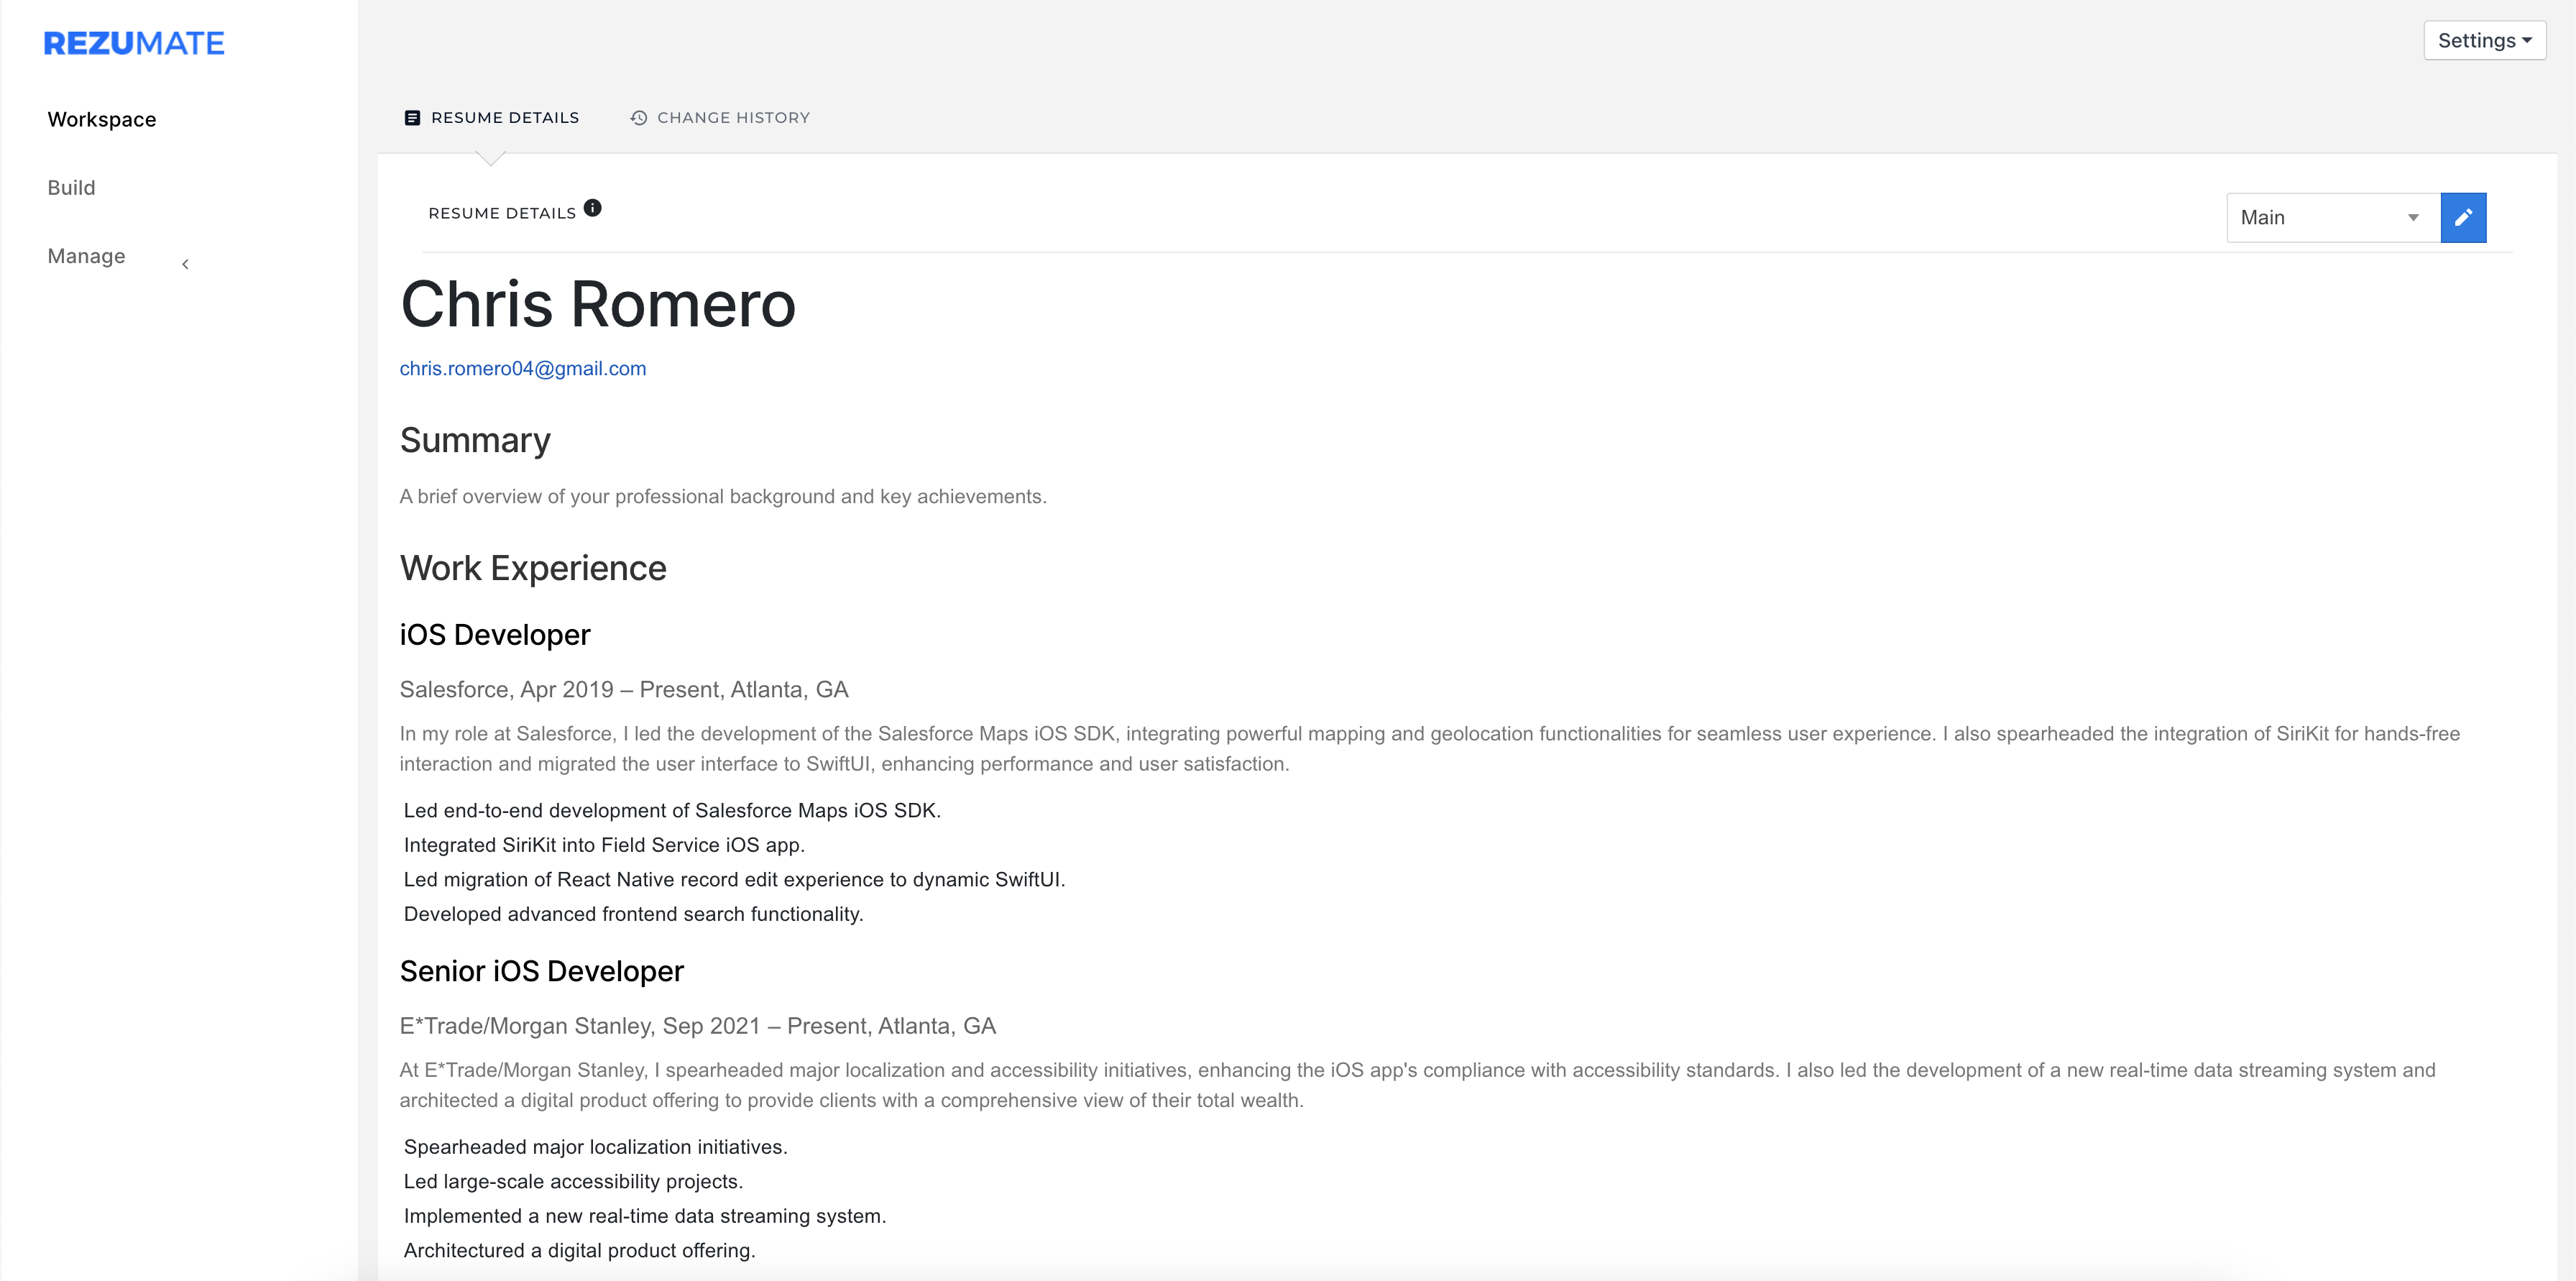Click the Salesforce, Apr 2019 – Present line
This screenshot has height=1281, width=2576.
pos(624,690)
